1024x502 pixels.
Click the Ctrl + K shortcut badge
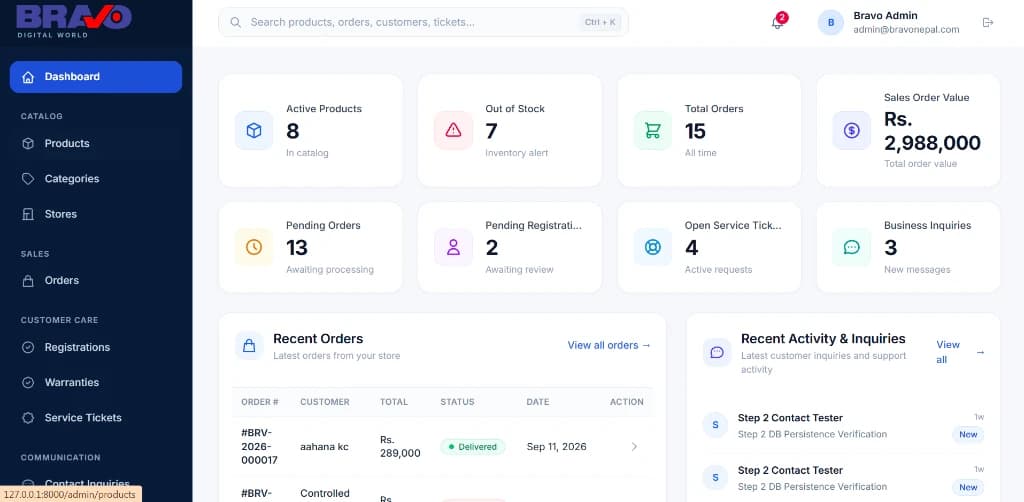click(x=600, y=22)
